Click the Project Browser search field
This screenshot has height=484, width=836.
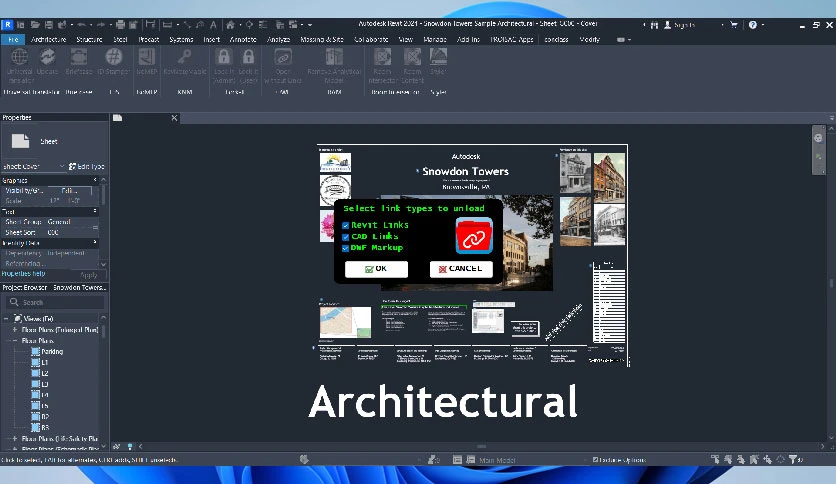click(55, 302)
